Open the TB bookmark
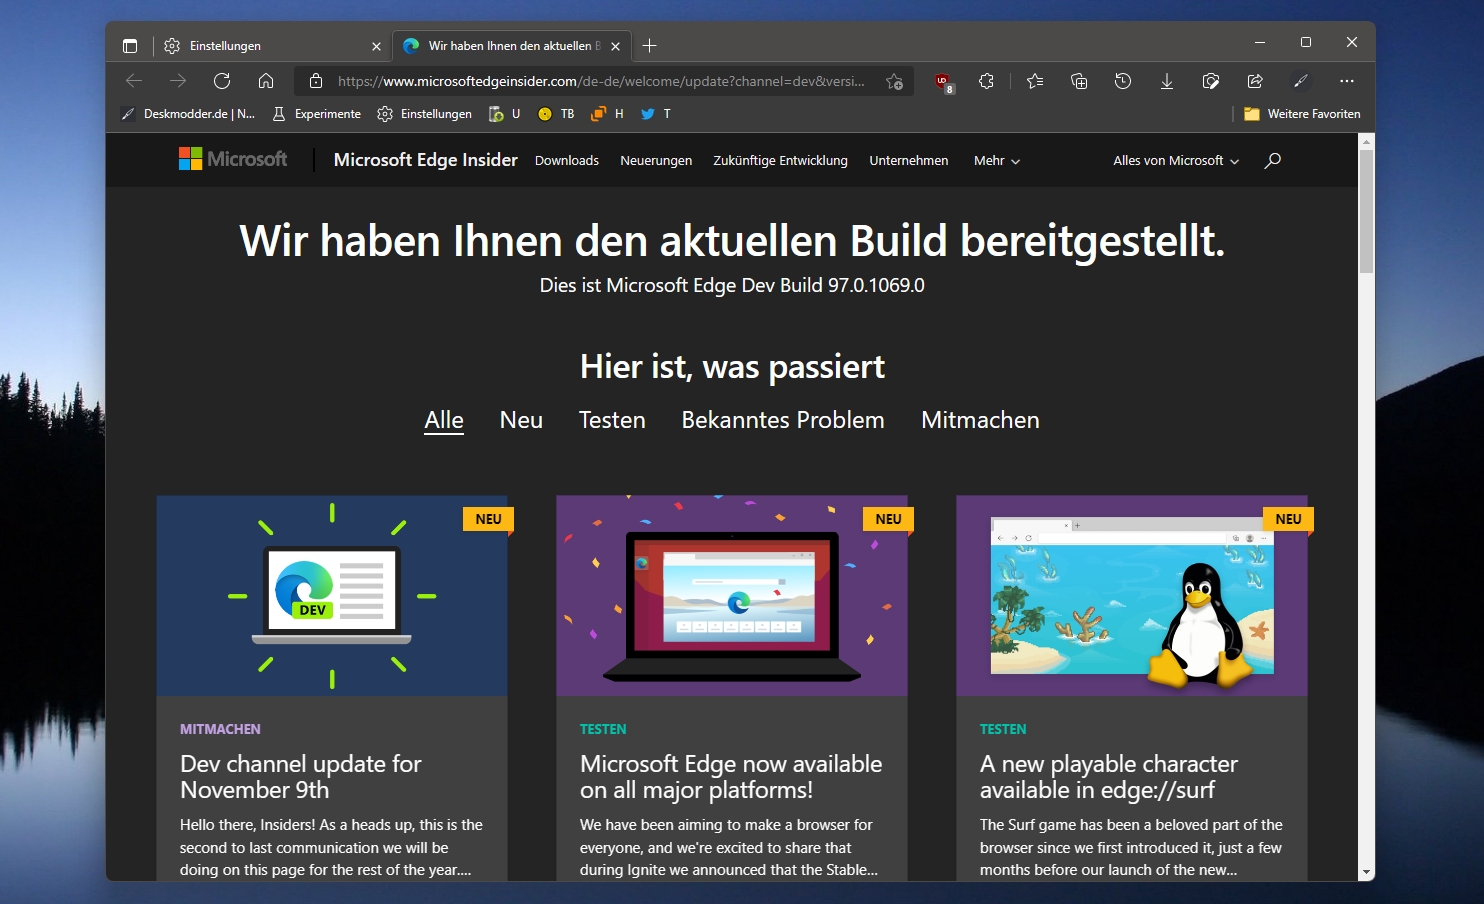 tap(556, 114)
